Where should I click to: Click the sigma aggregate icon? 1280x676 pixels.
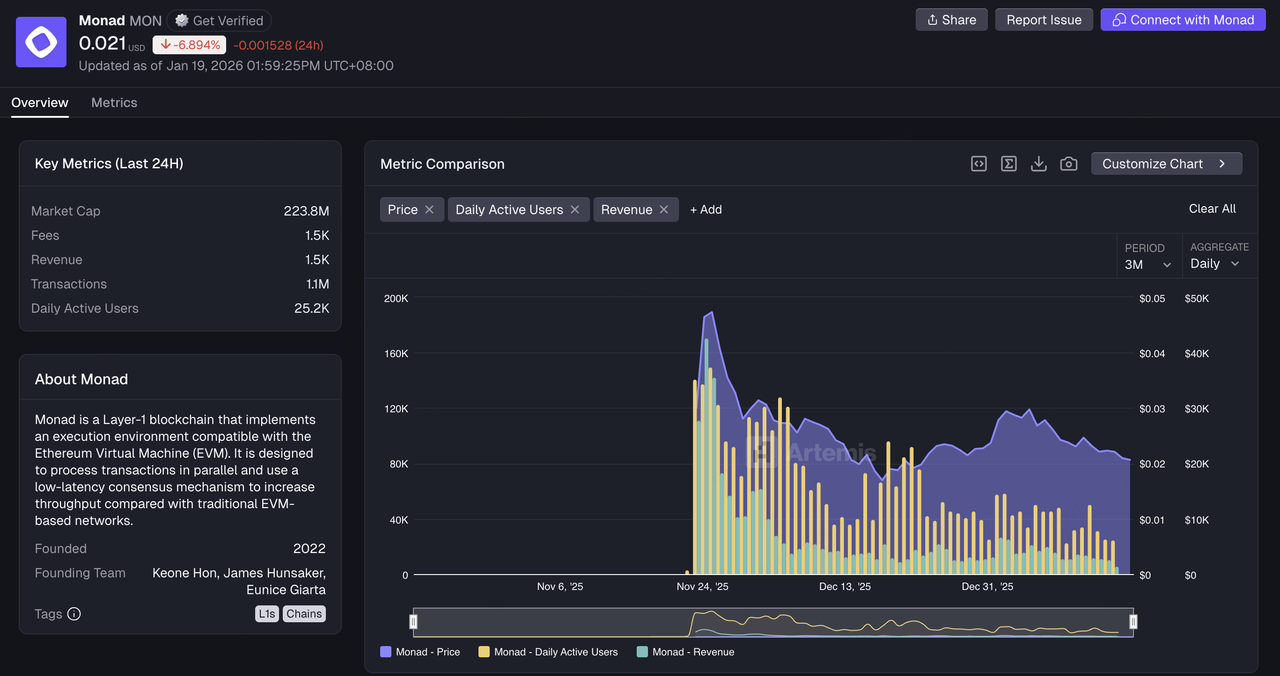pyautogui.click(x=1009, y=164)
